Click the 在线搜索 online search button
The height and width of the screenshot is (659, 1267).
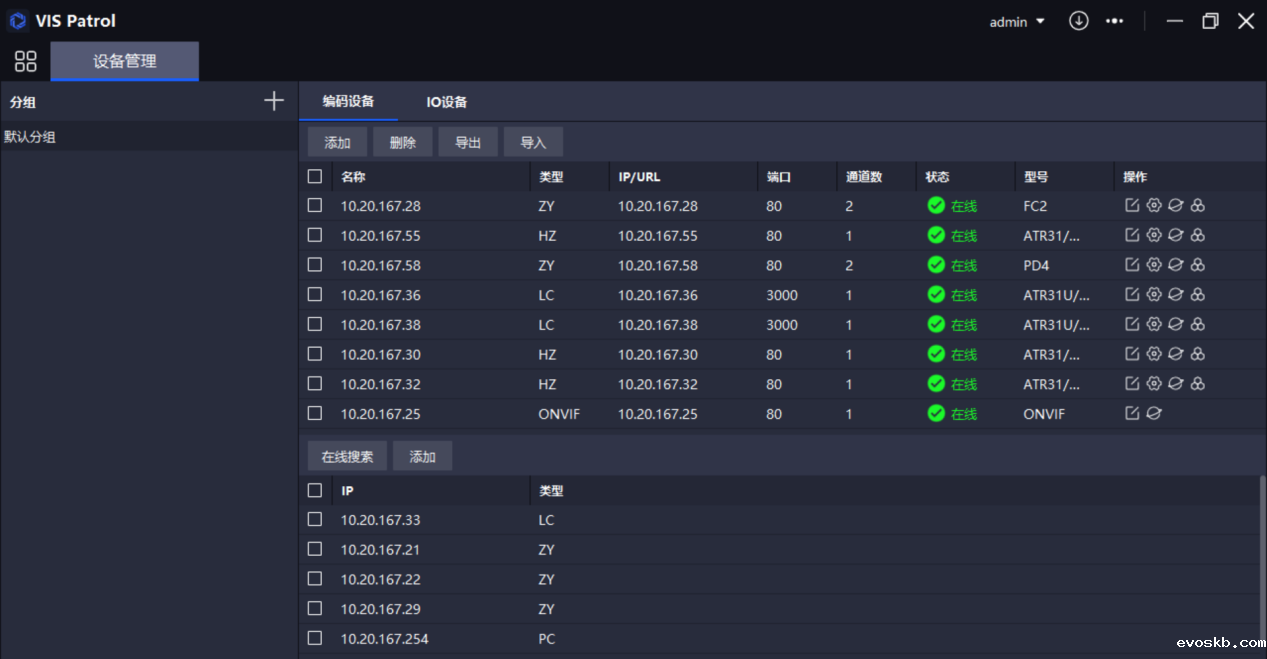pos(347,456)
